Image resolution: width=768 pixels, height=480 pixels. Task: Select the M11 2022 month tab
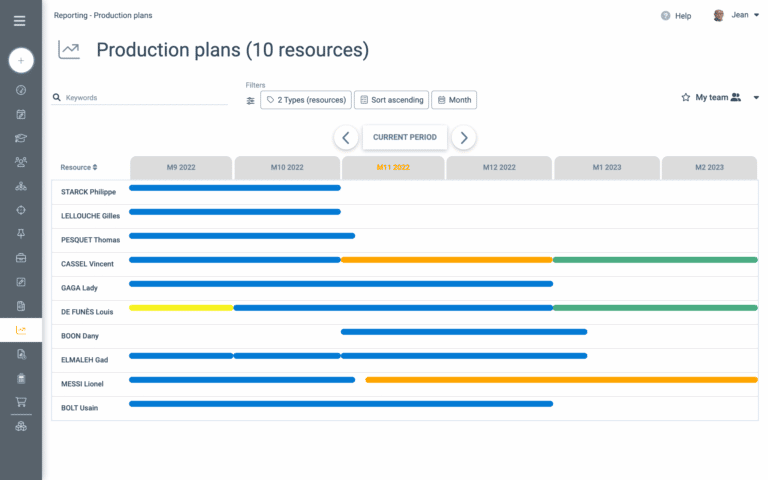pos(393,168)
